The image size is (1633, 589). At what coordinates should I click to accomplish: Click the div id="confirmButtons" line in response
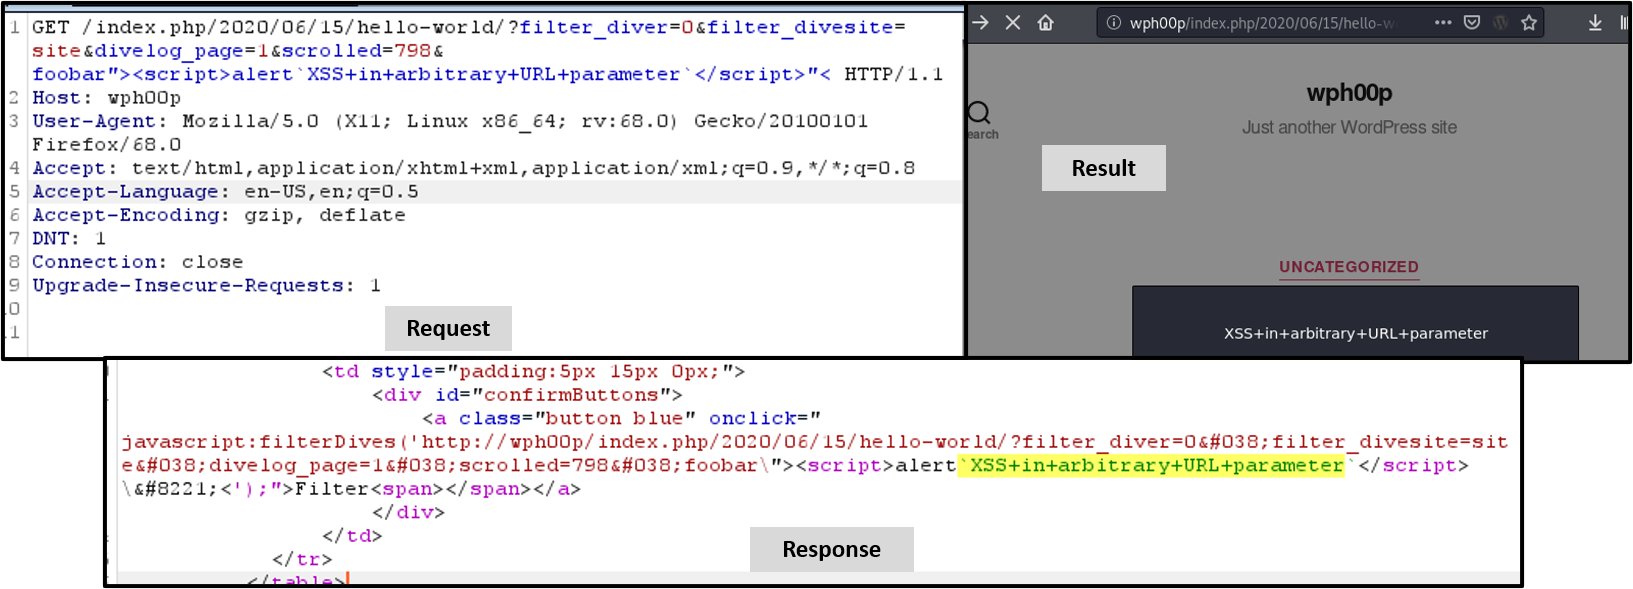click(x=527, y=395)
